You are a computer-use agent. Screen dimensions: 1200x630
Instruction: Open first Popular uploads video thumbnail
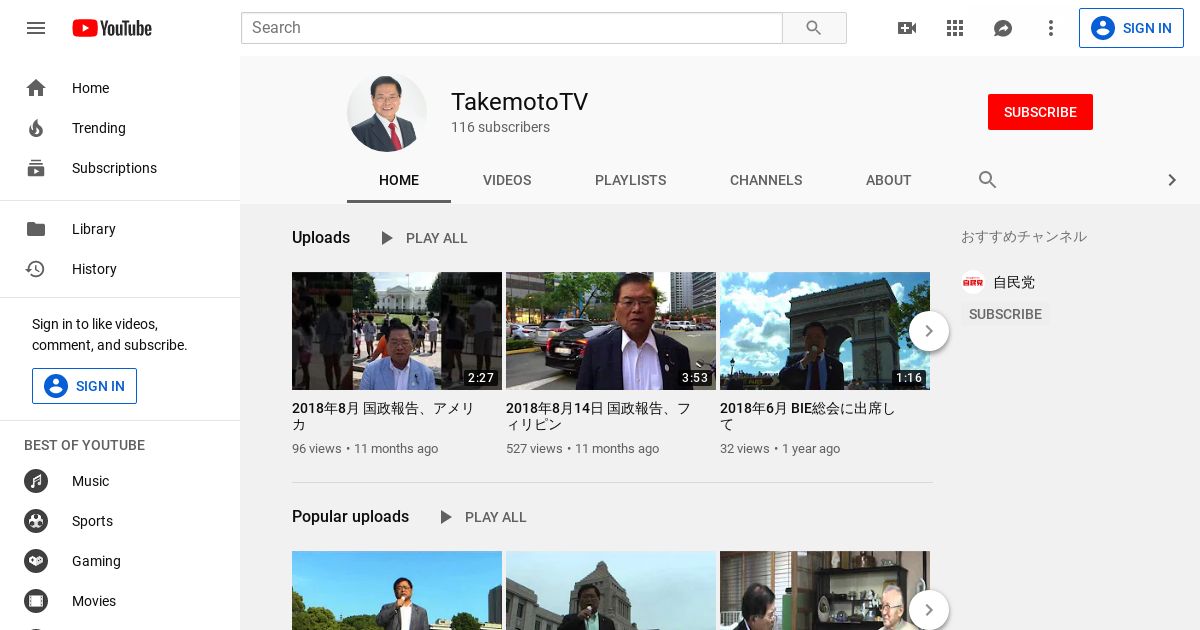(x=397, y=590)
